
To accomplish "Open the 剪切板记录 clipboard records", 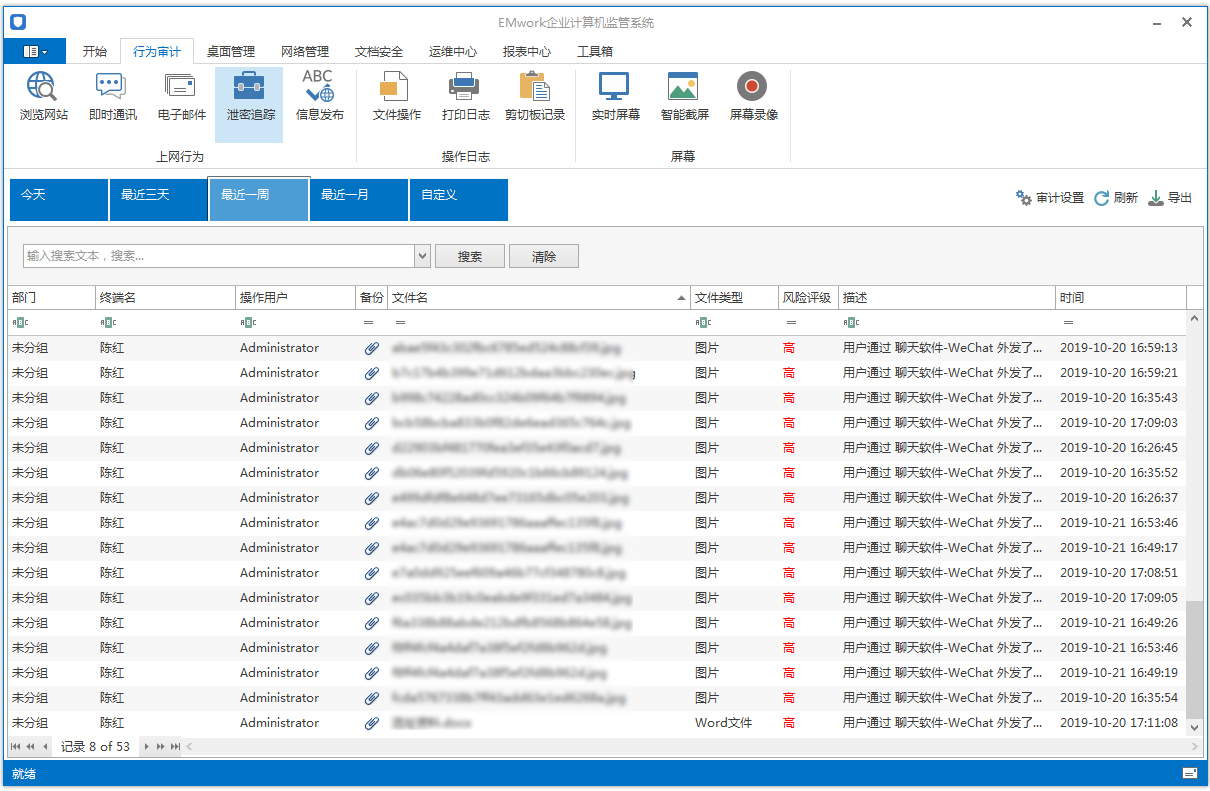I will pyautogui.click(x=535, y=98).
